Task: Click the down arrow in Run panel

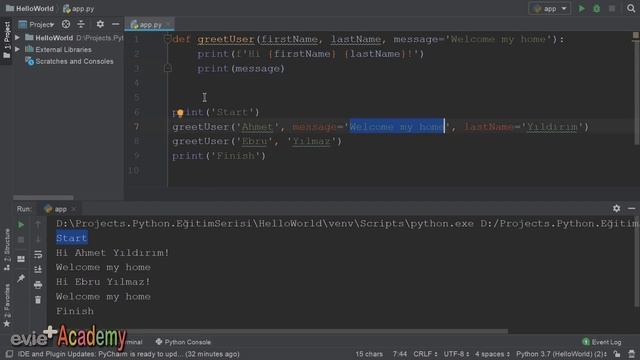Action: tap(38, 239)
